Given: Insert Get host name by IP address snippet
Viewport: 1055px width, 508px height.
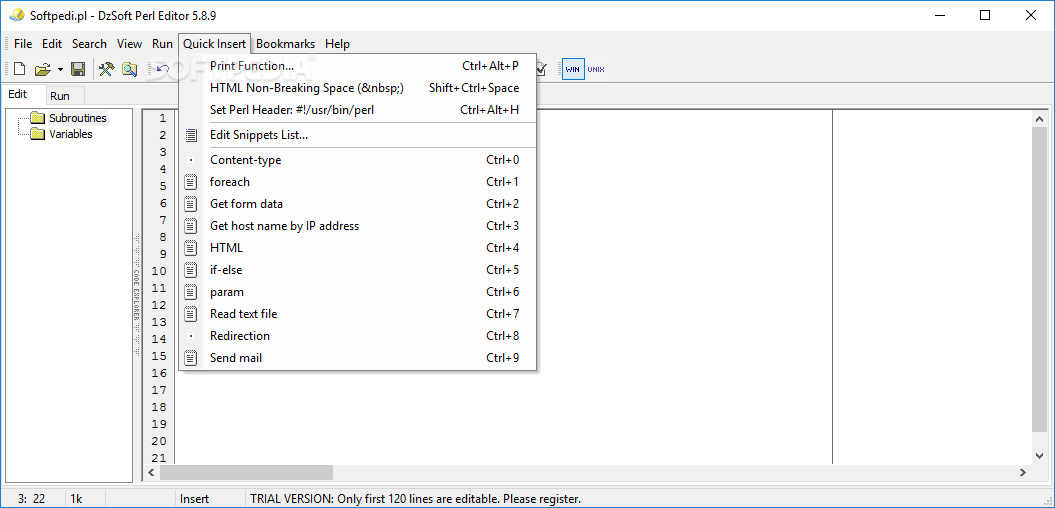Looking at the screenshot, I should pyautogui.click(x=357, y=226).
